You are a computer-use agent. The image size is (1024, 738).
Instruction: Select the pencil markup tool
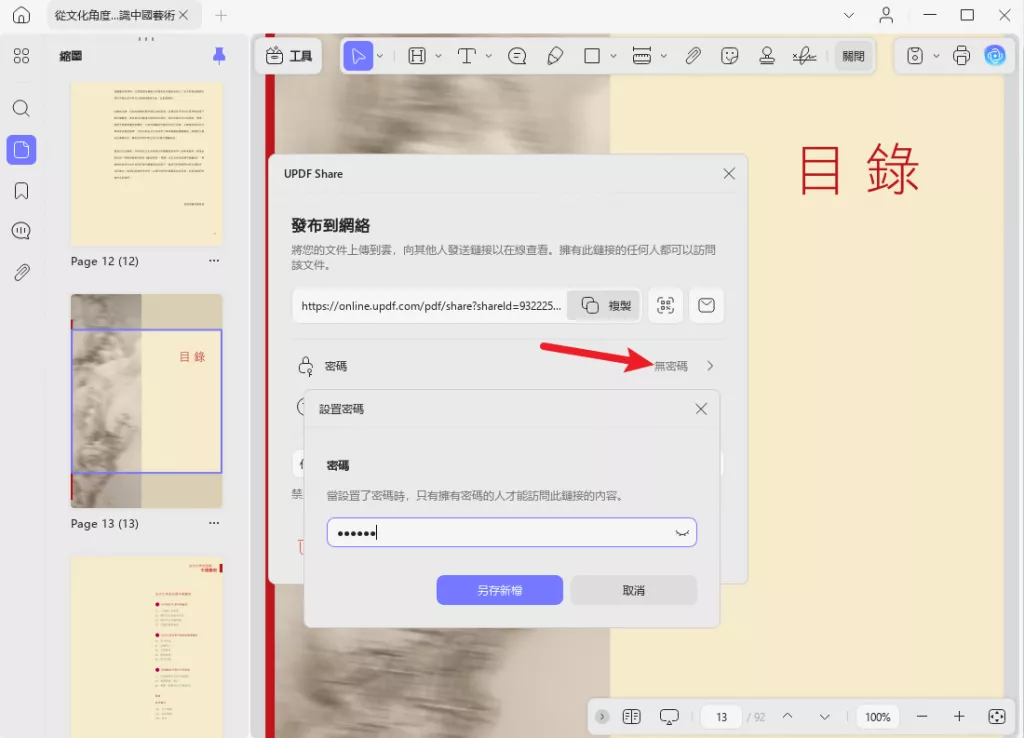tap(556, 56)
